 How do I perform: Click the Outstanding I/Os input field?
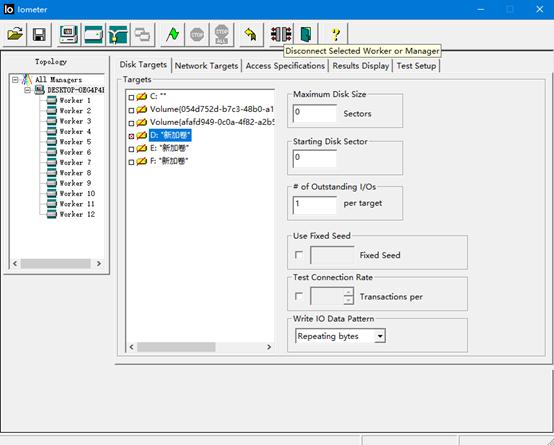pos(315,205)
